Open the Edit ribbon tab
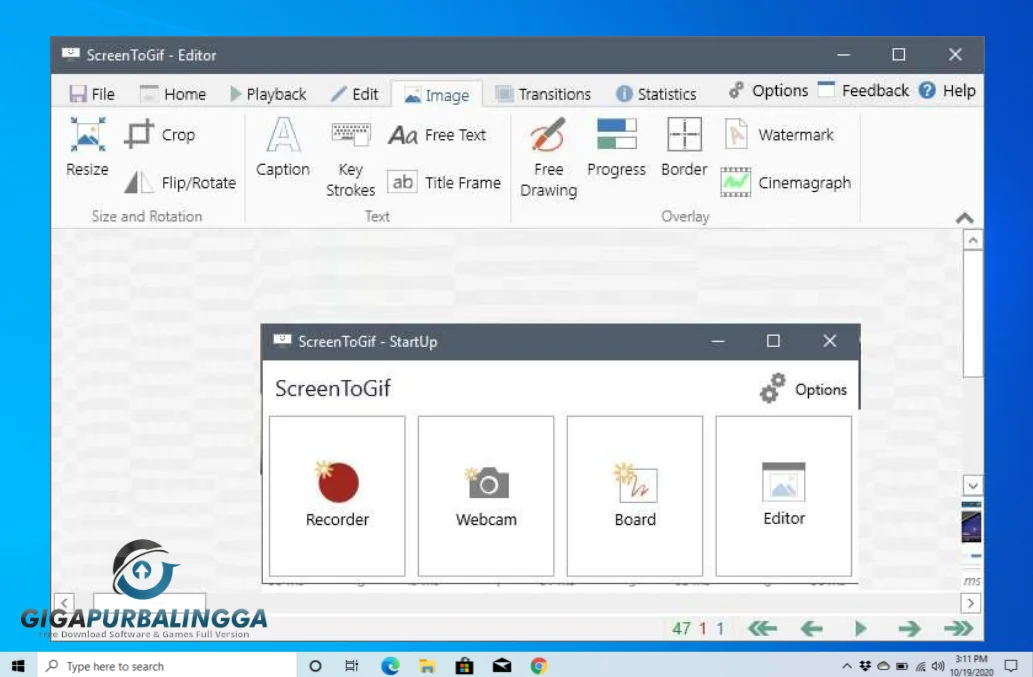 pyautogui.click(x=355, y=94)
